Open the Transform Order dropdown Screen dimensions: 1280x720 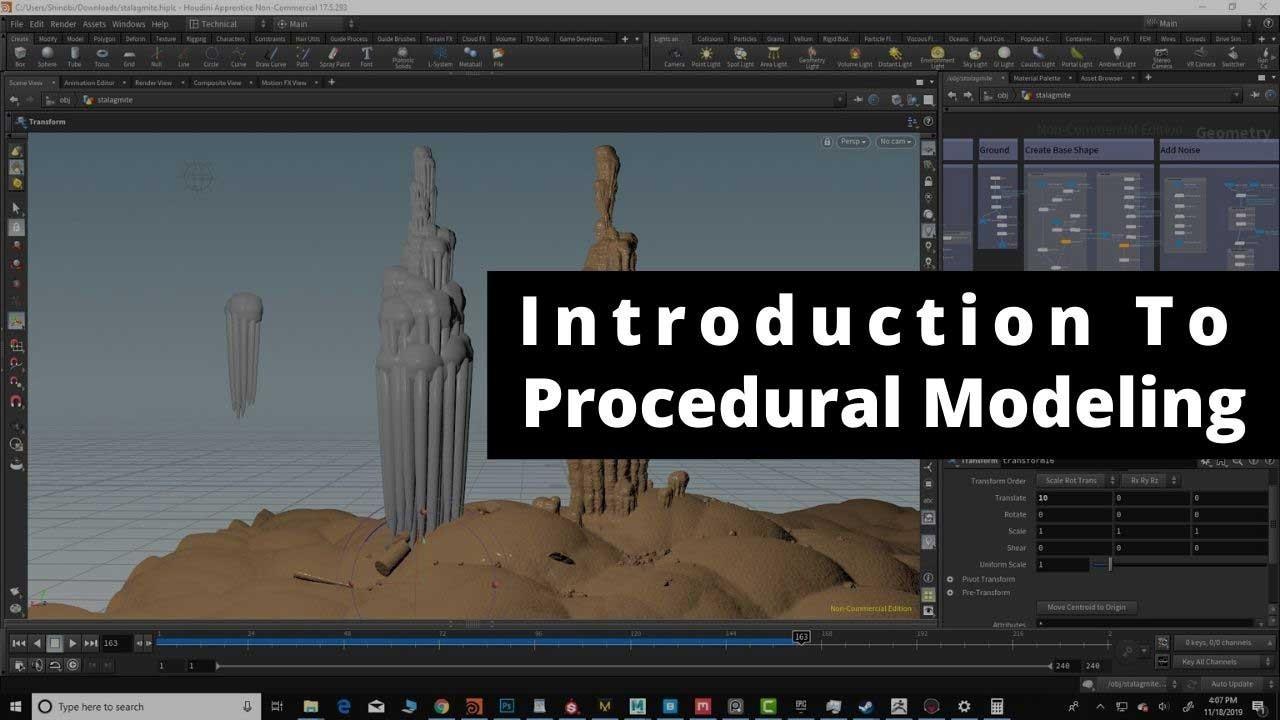tap(1076, 481)
